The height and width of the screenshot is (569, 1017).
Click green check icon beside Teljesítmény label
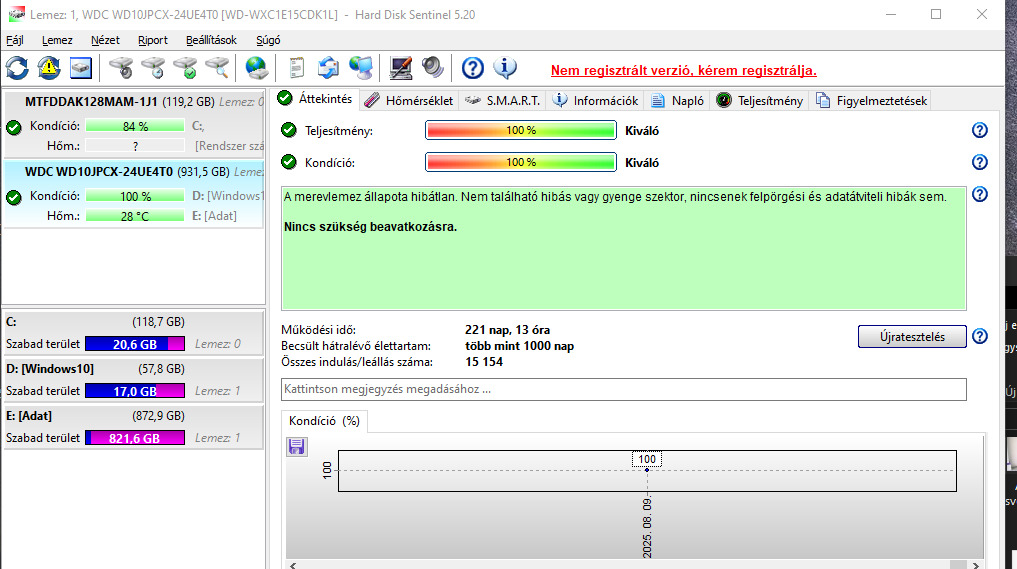pos(289,130)
